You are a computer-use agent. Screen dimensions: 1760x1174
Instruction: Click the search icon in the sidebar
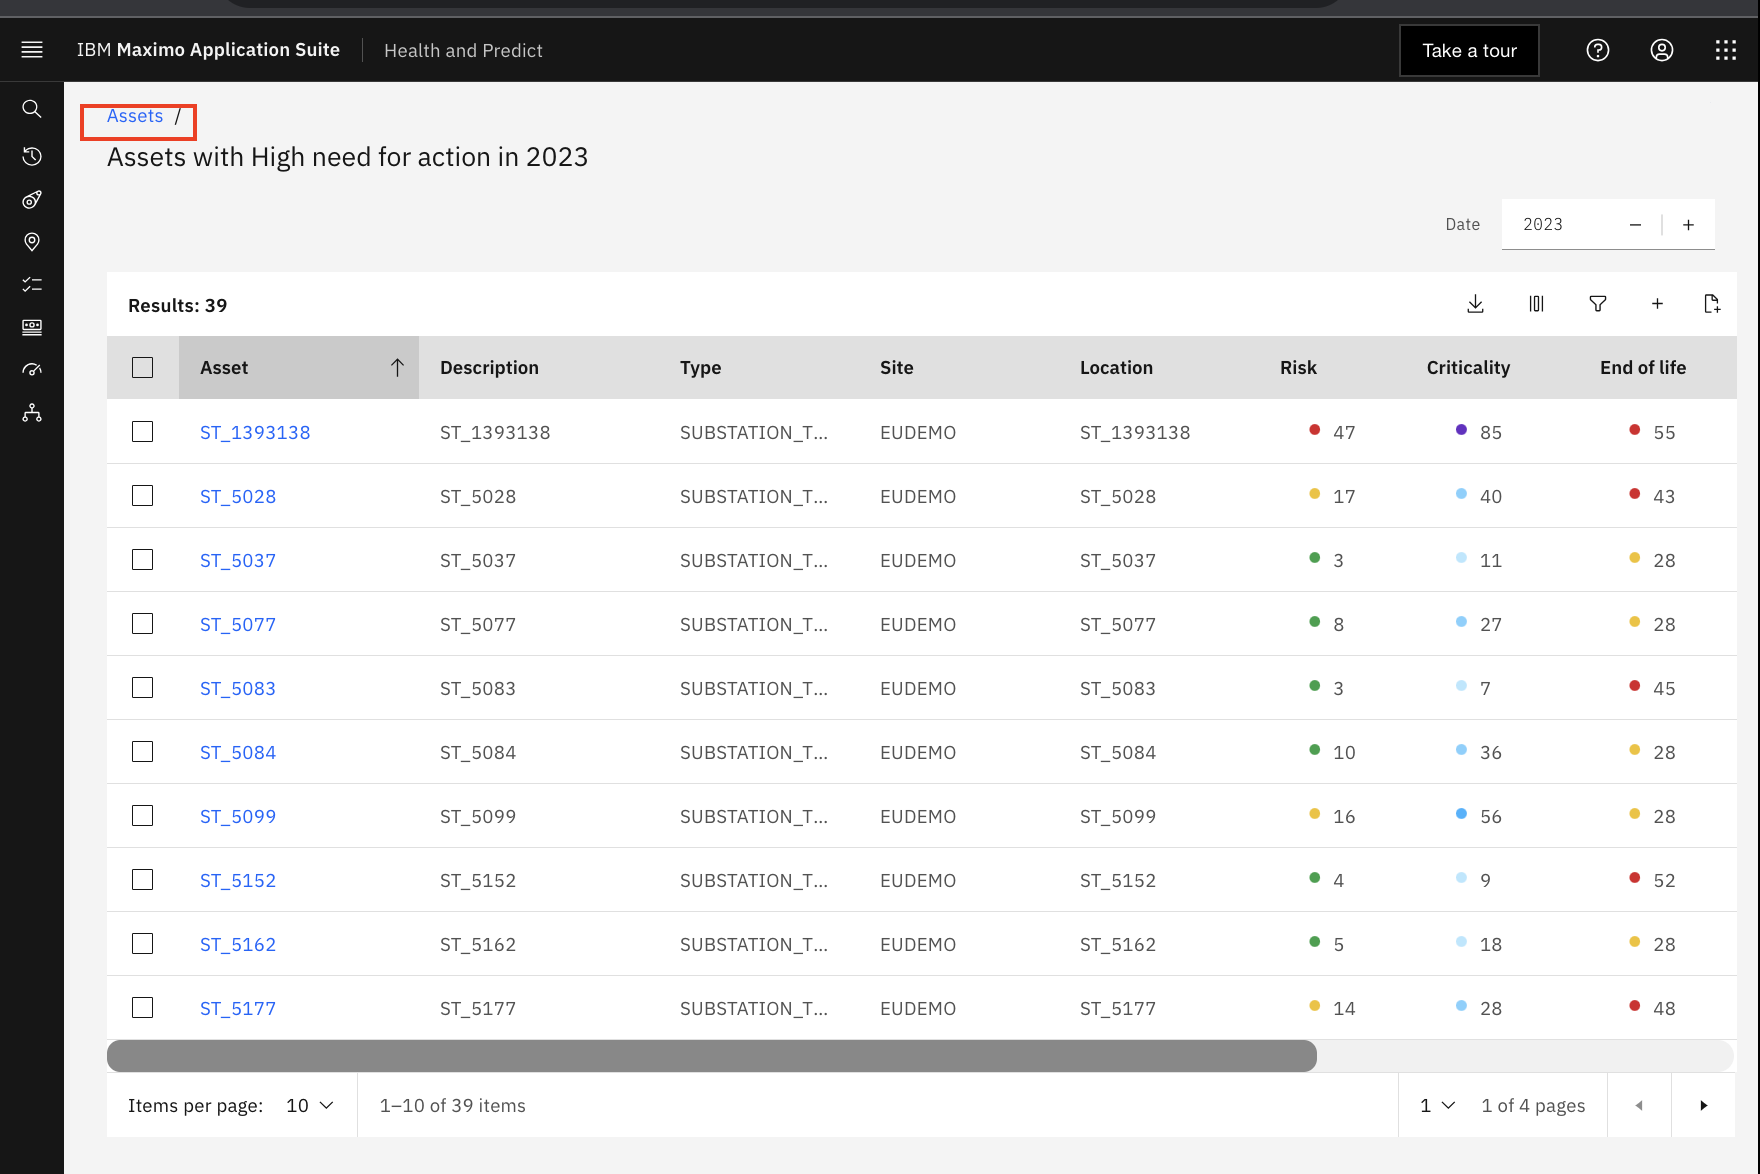click(32, 108)
